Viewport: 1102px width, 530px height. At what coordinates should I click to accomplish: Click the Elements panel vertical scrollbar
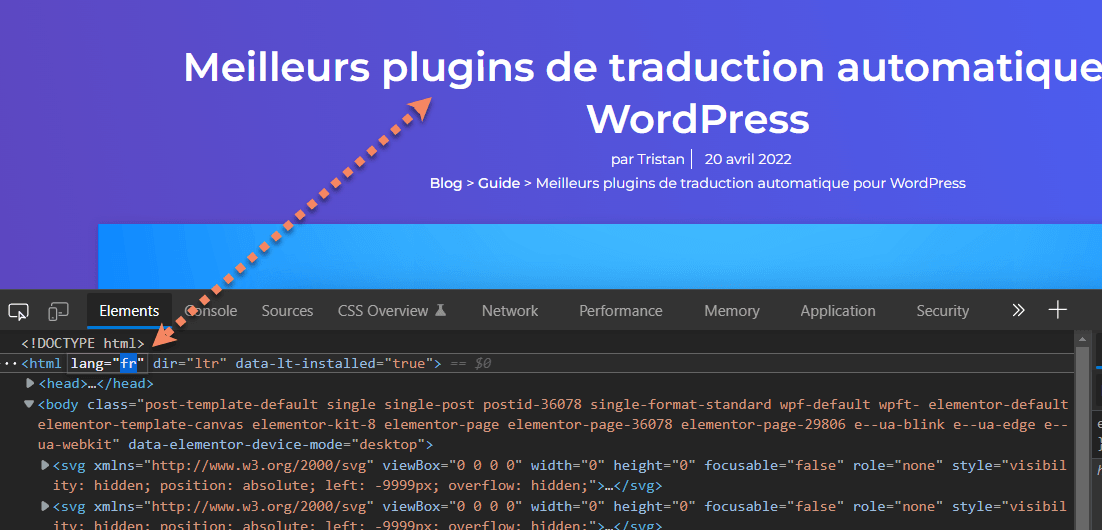1082,429
